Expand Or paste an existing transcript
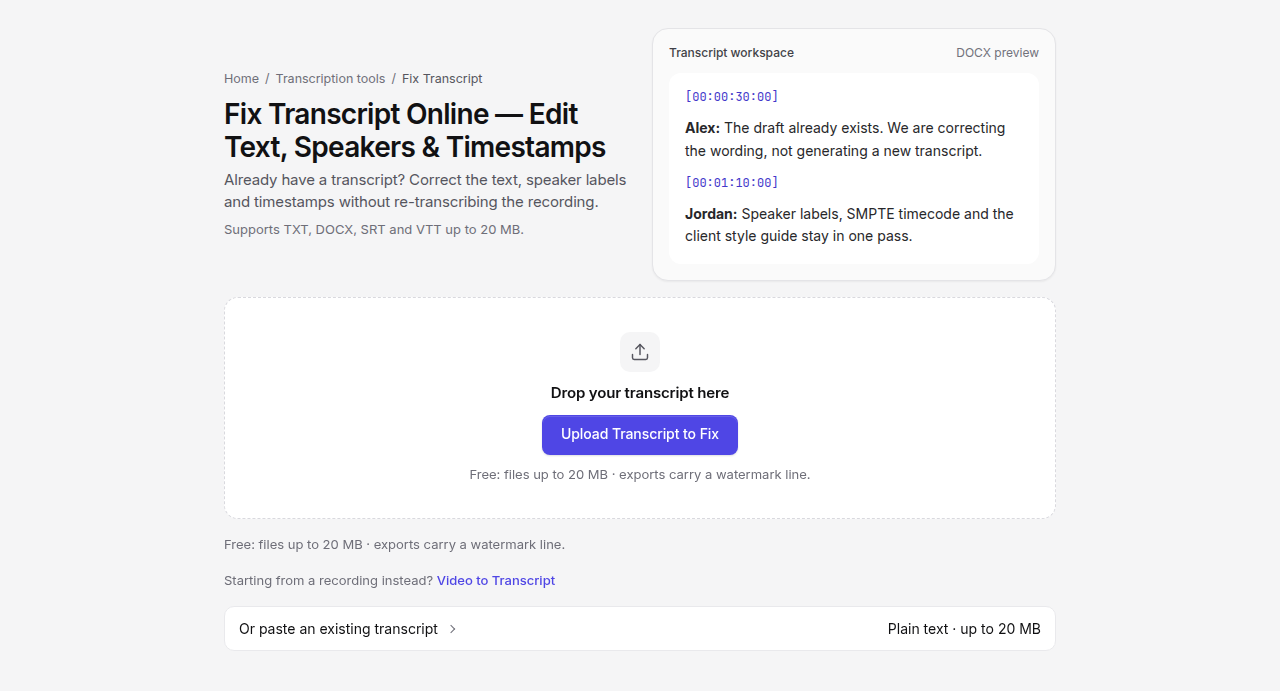This screenshot has width=1280, height=691. [x=640, y=629]
